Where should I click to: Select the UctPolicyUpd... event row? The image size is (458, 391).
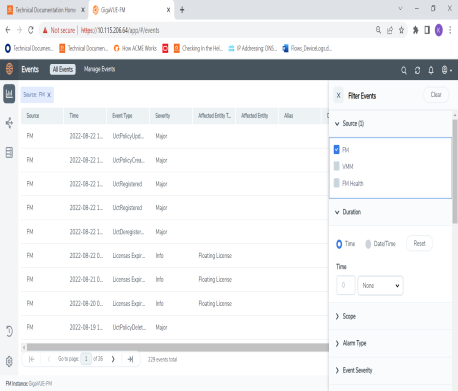tap(175, 136)
